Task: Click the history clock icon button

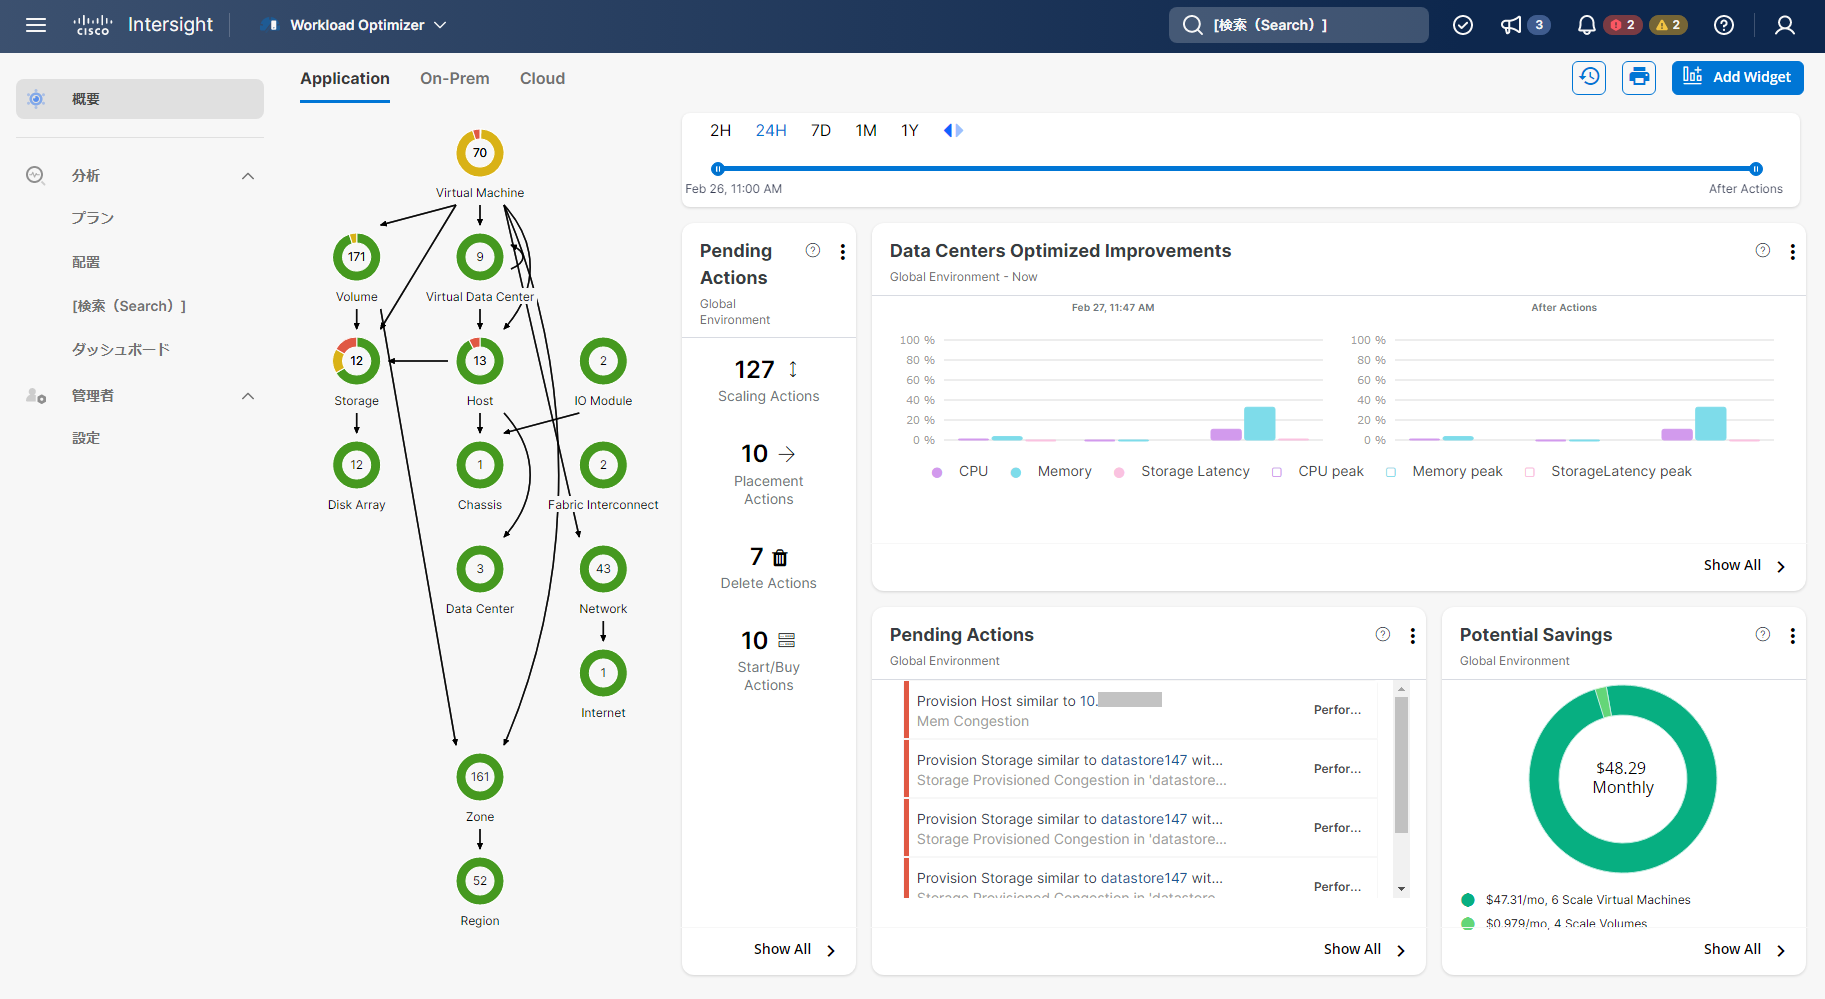Action: coord(1589,77)
